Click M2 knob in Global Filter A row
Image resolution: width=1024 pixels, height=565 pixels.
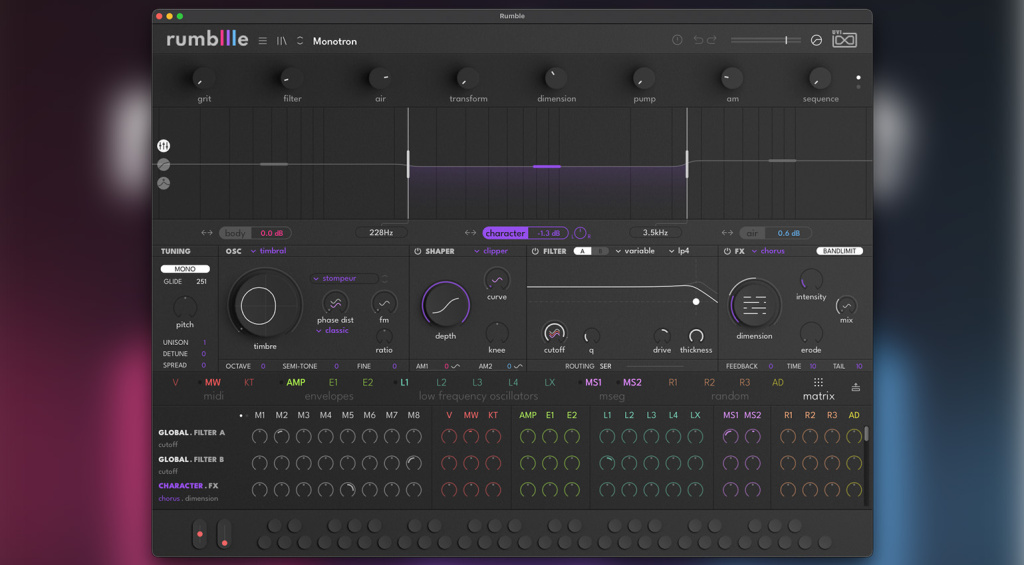(281, 436)
